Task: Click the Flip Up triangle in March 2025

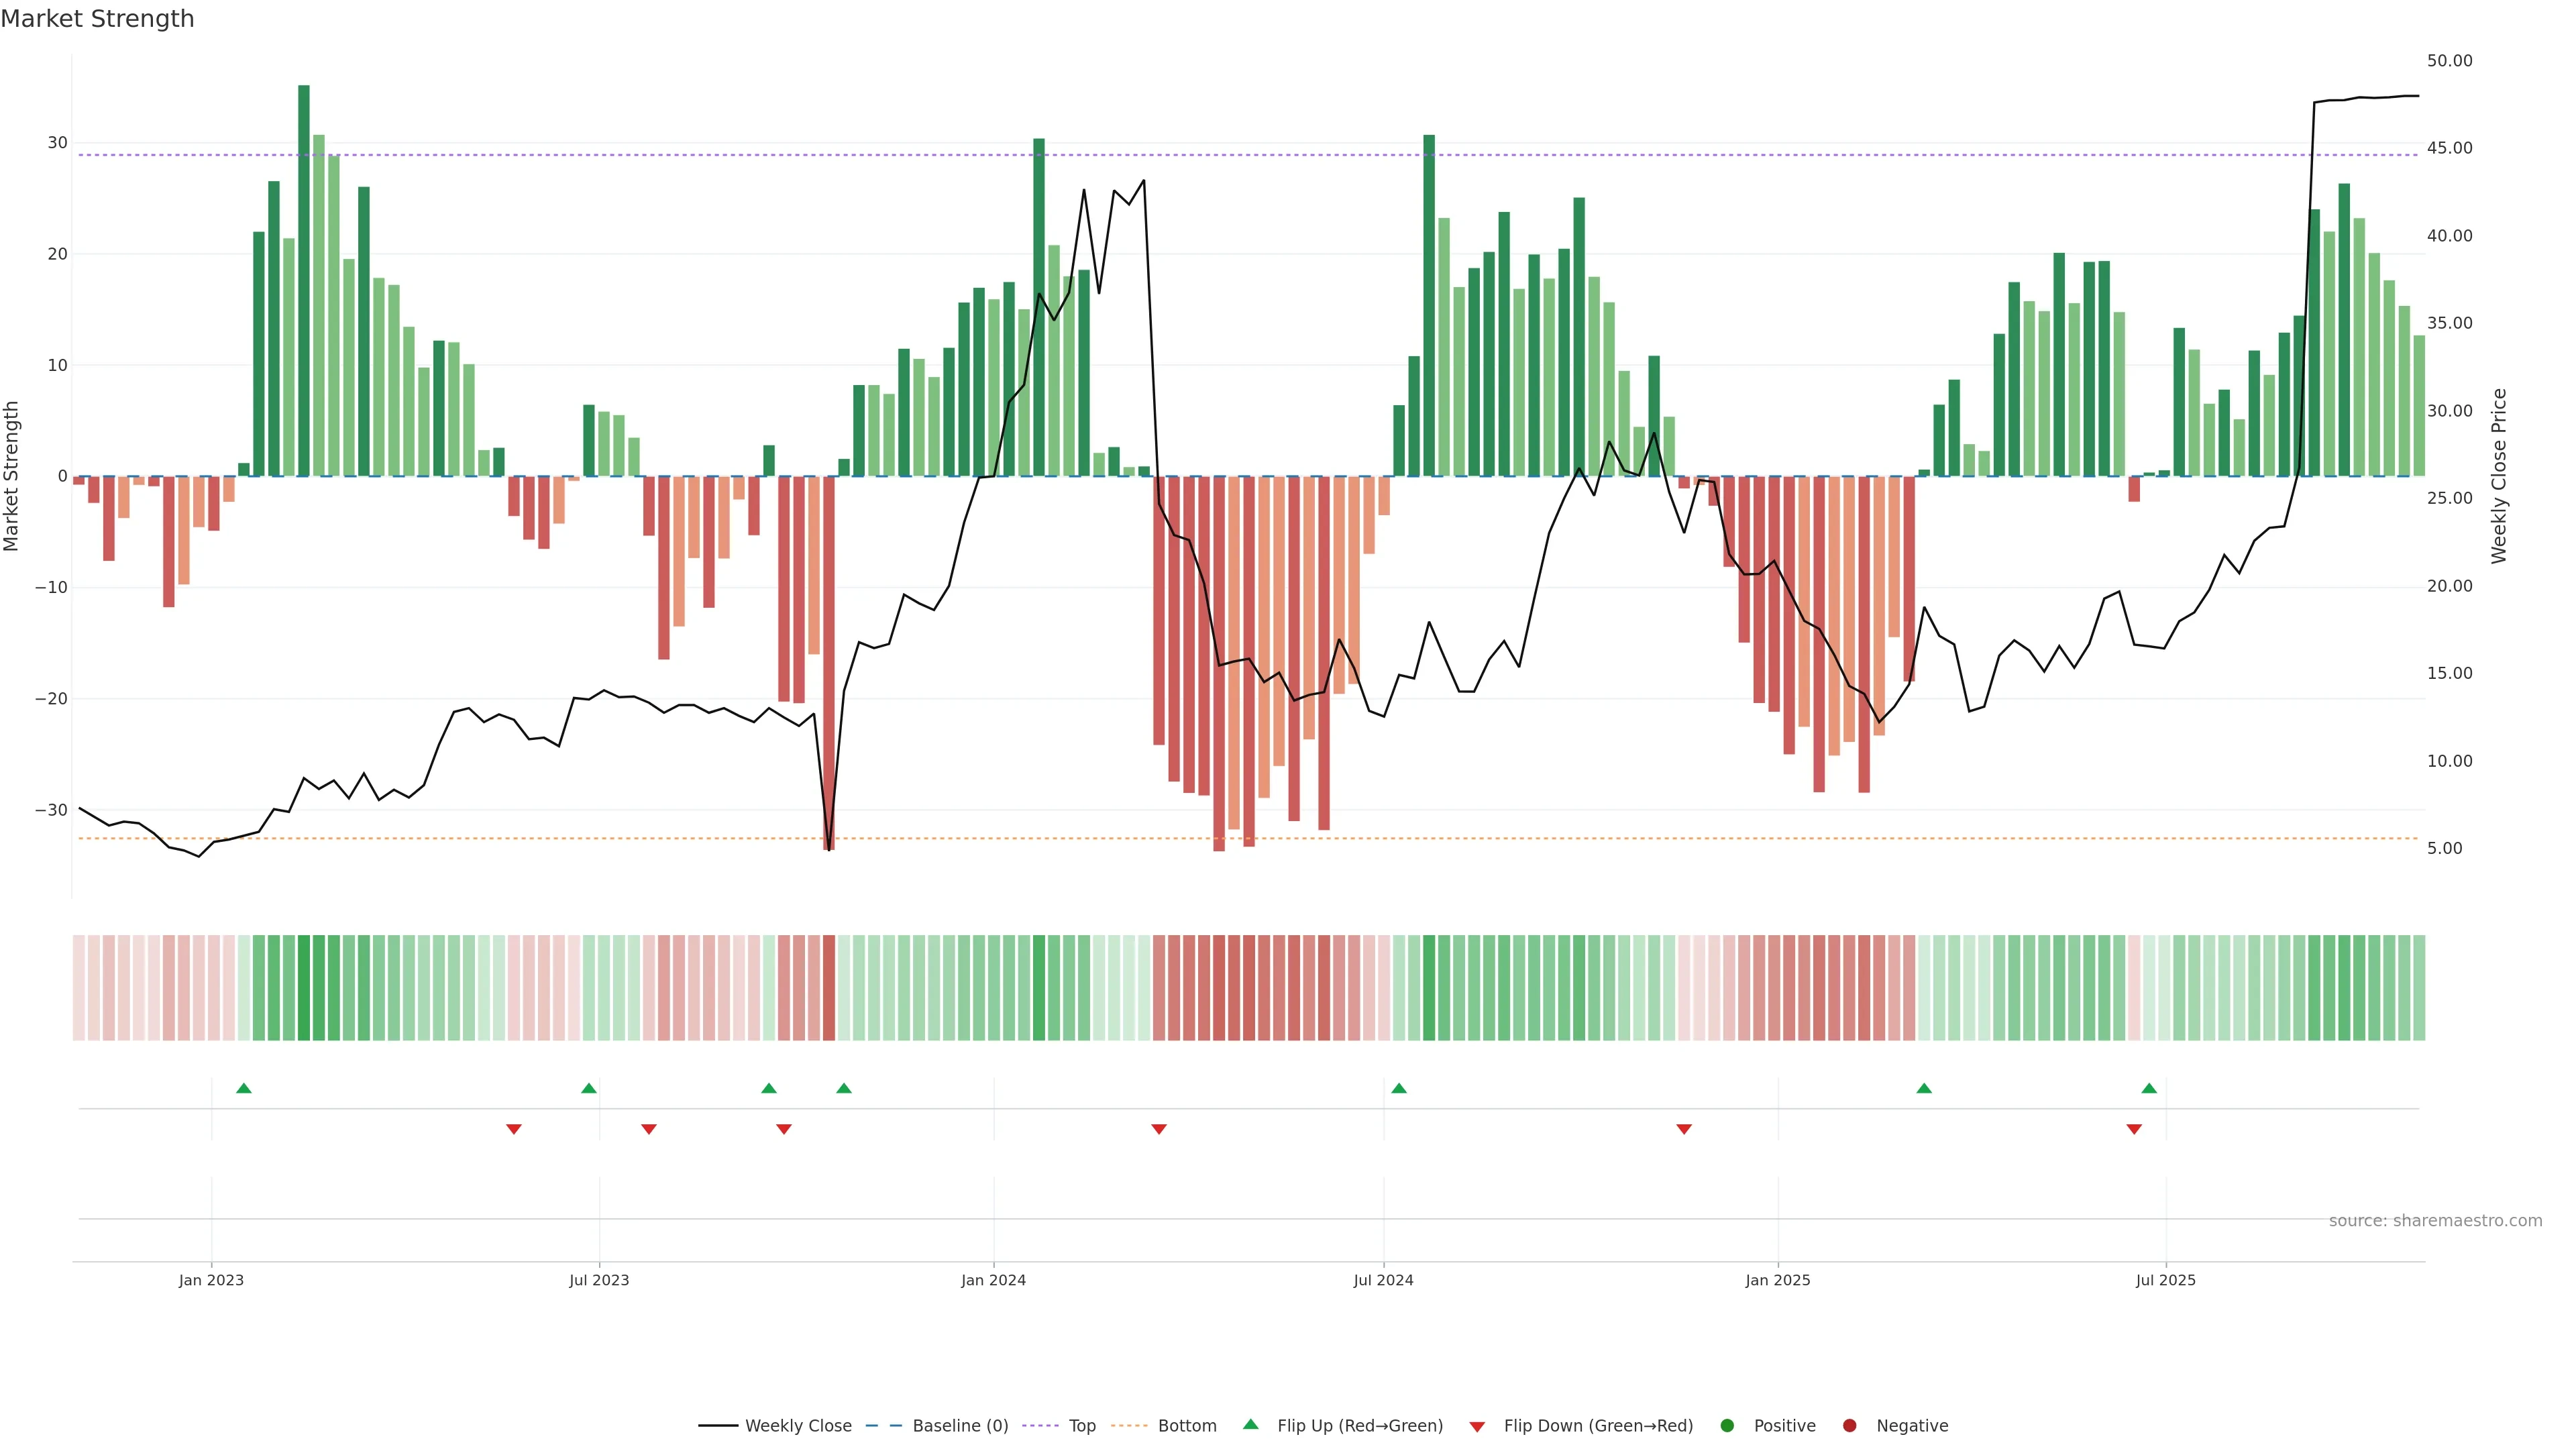Action: click(1923, 1088)
